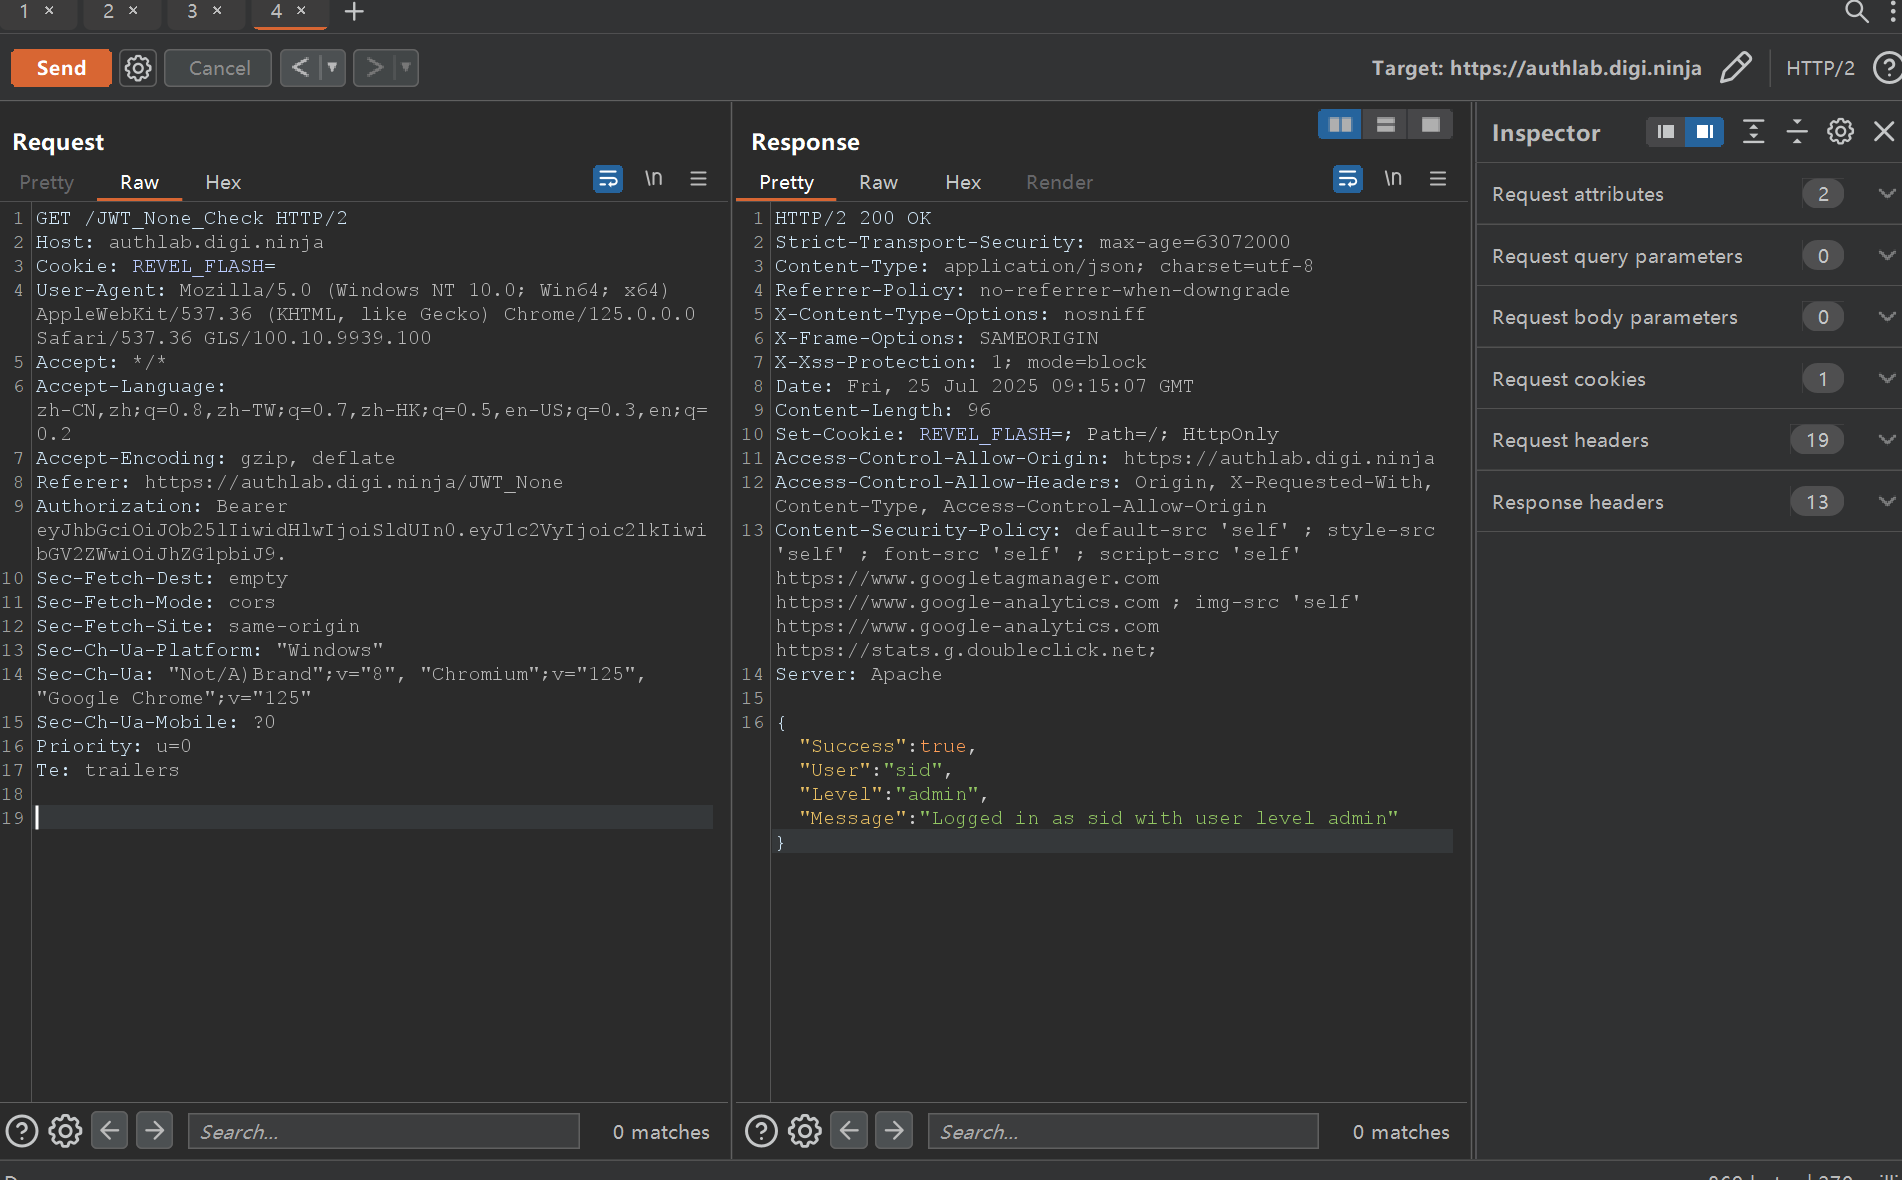Close Repeater tab 4
Viewport: 1902px width, 1180px height.
point(301,11)
